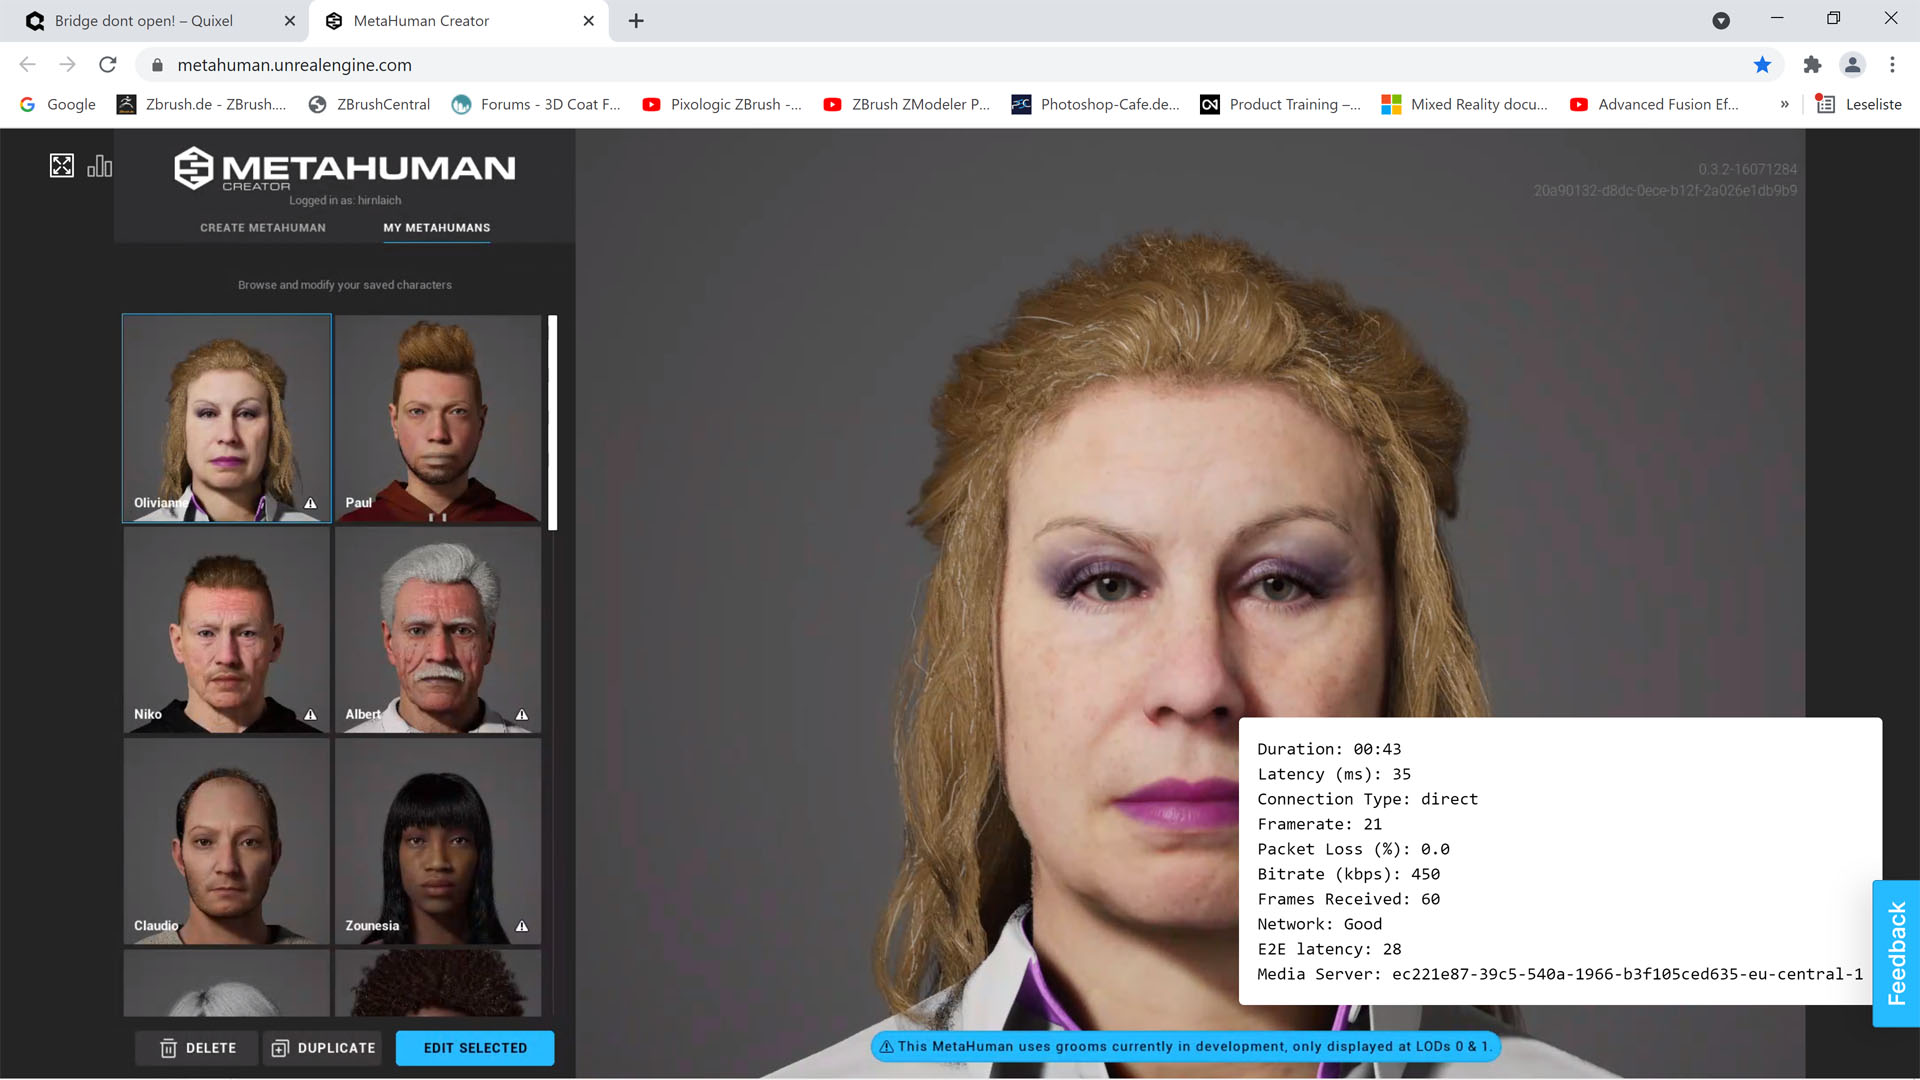The width and height of the screenshot is (1920, 1080).
Task: Open the tab search dropdown arrow
Action: click(1721, 21)
